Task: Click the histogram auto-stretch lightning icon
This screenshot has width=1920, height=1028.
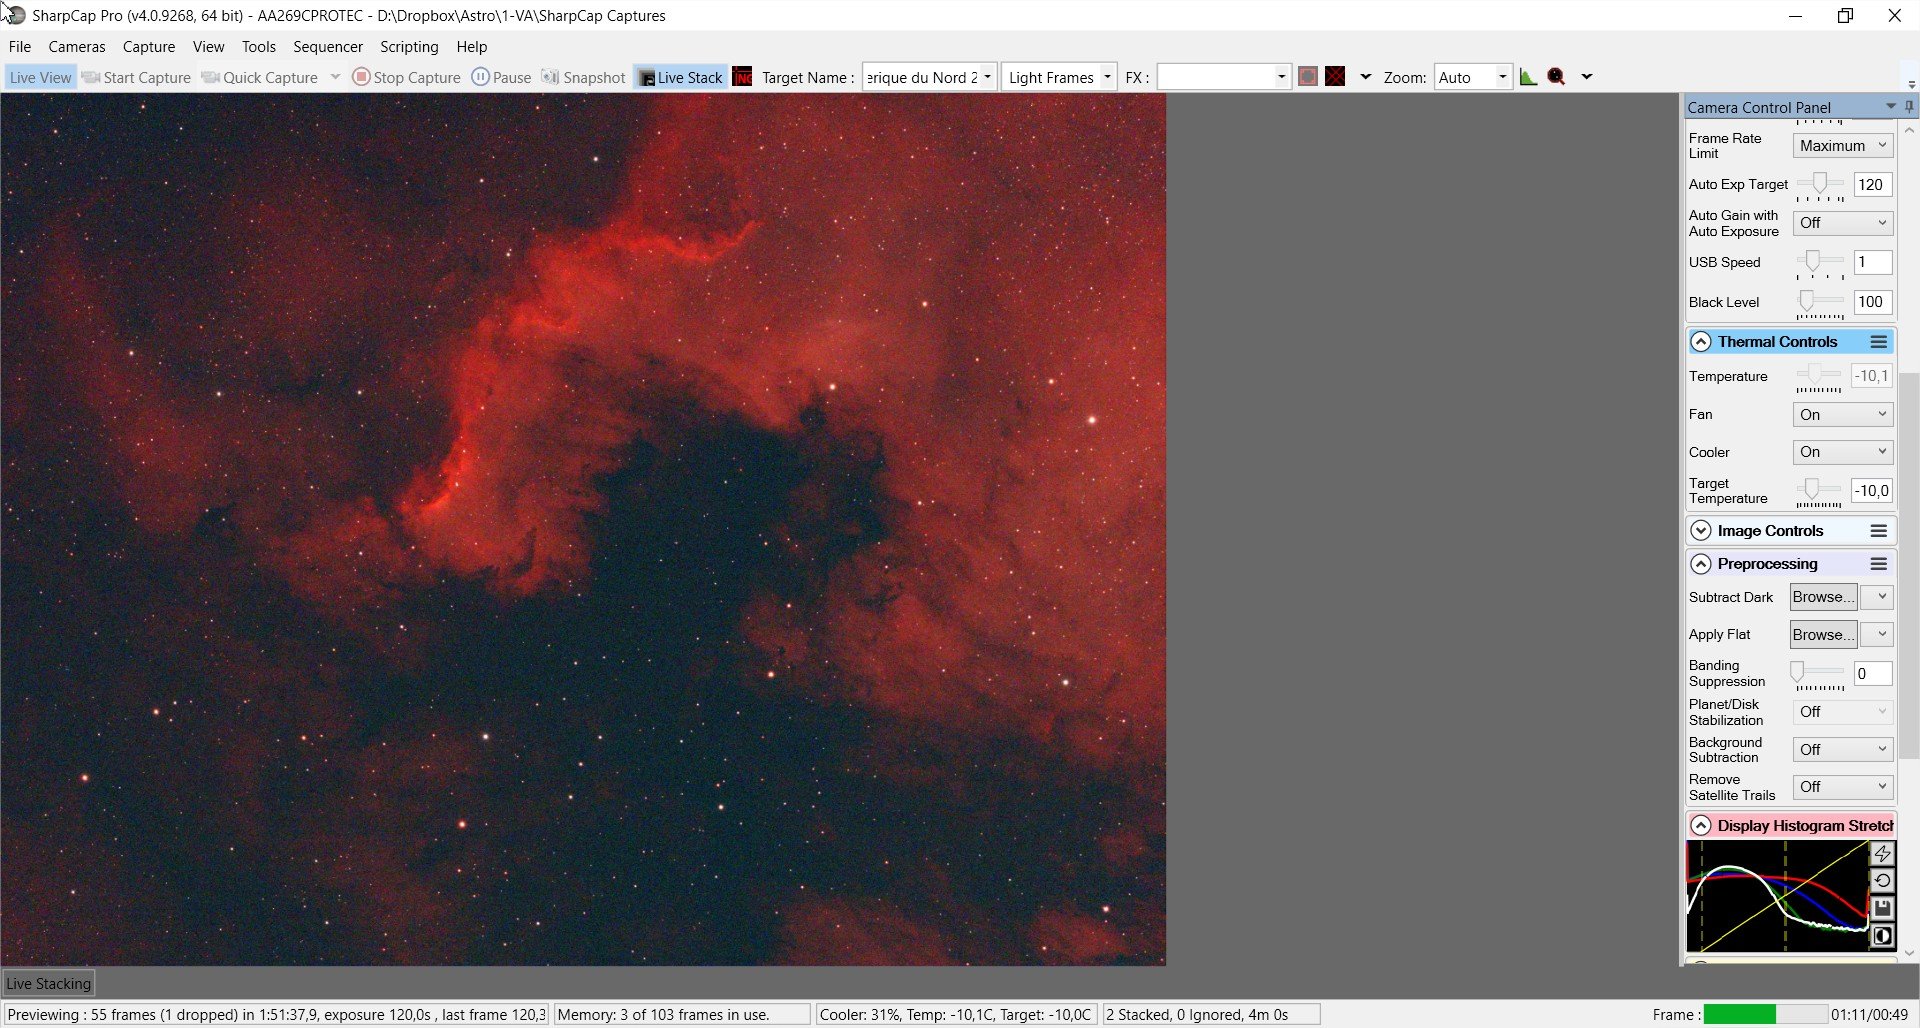Action: point(1882,853)
